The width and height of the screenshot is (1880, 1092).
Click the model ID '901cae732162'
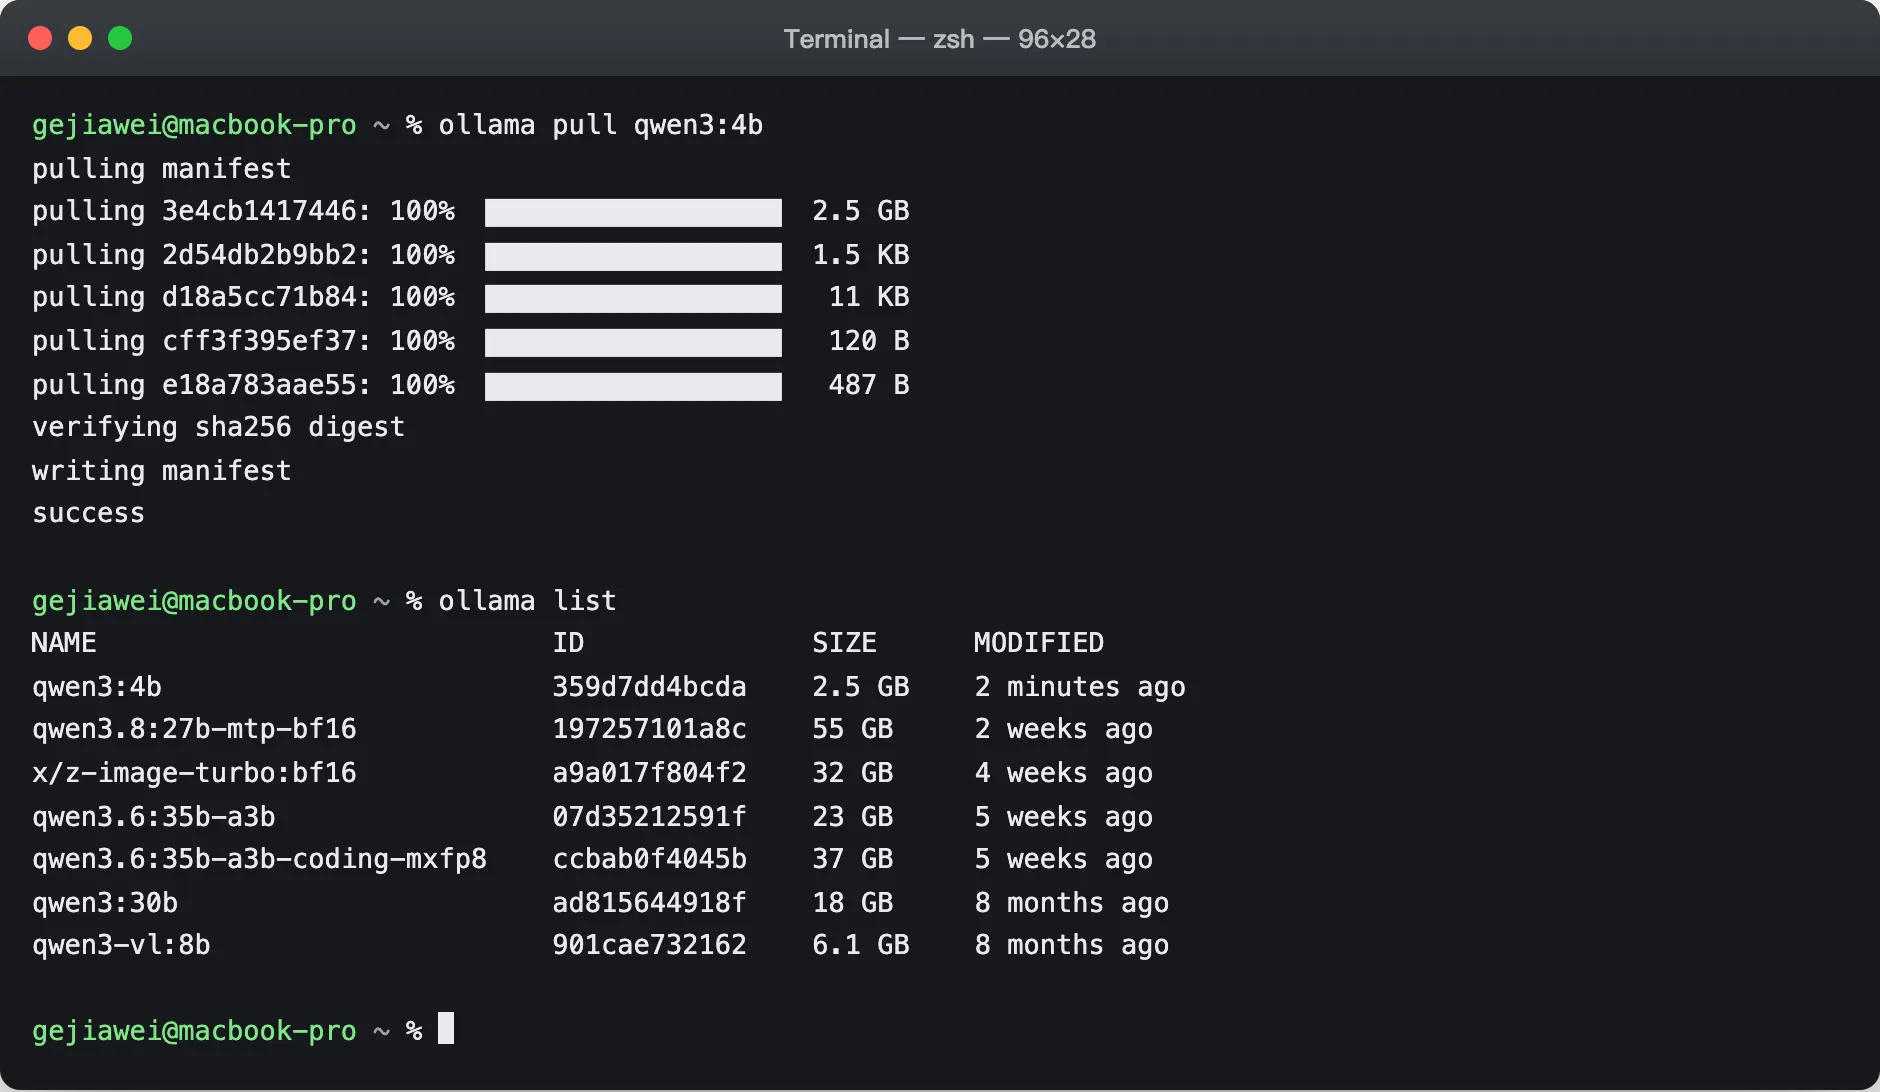[x=649, y=945]
